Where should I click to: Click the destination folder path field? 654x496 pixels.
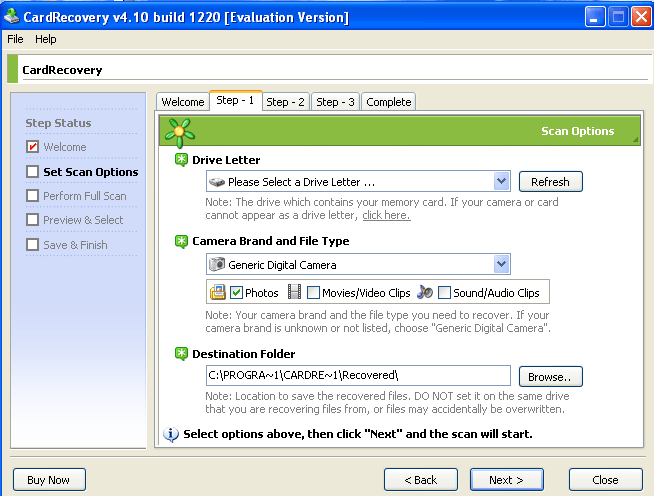(358, 375)
